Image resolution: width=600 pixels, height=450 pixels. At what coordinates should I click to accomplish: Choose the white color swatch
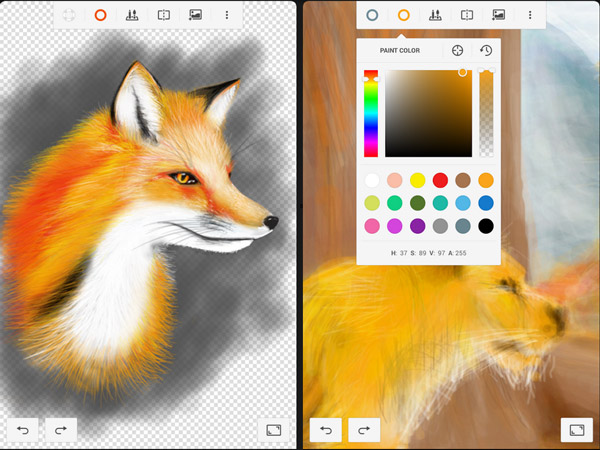372,180
